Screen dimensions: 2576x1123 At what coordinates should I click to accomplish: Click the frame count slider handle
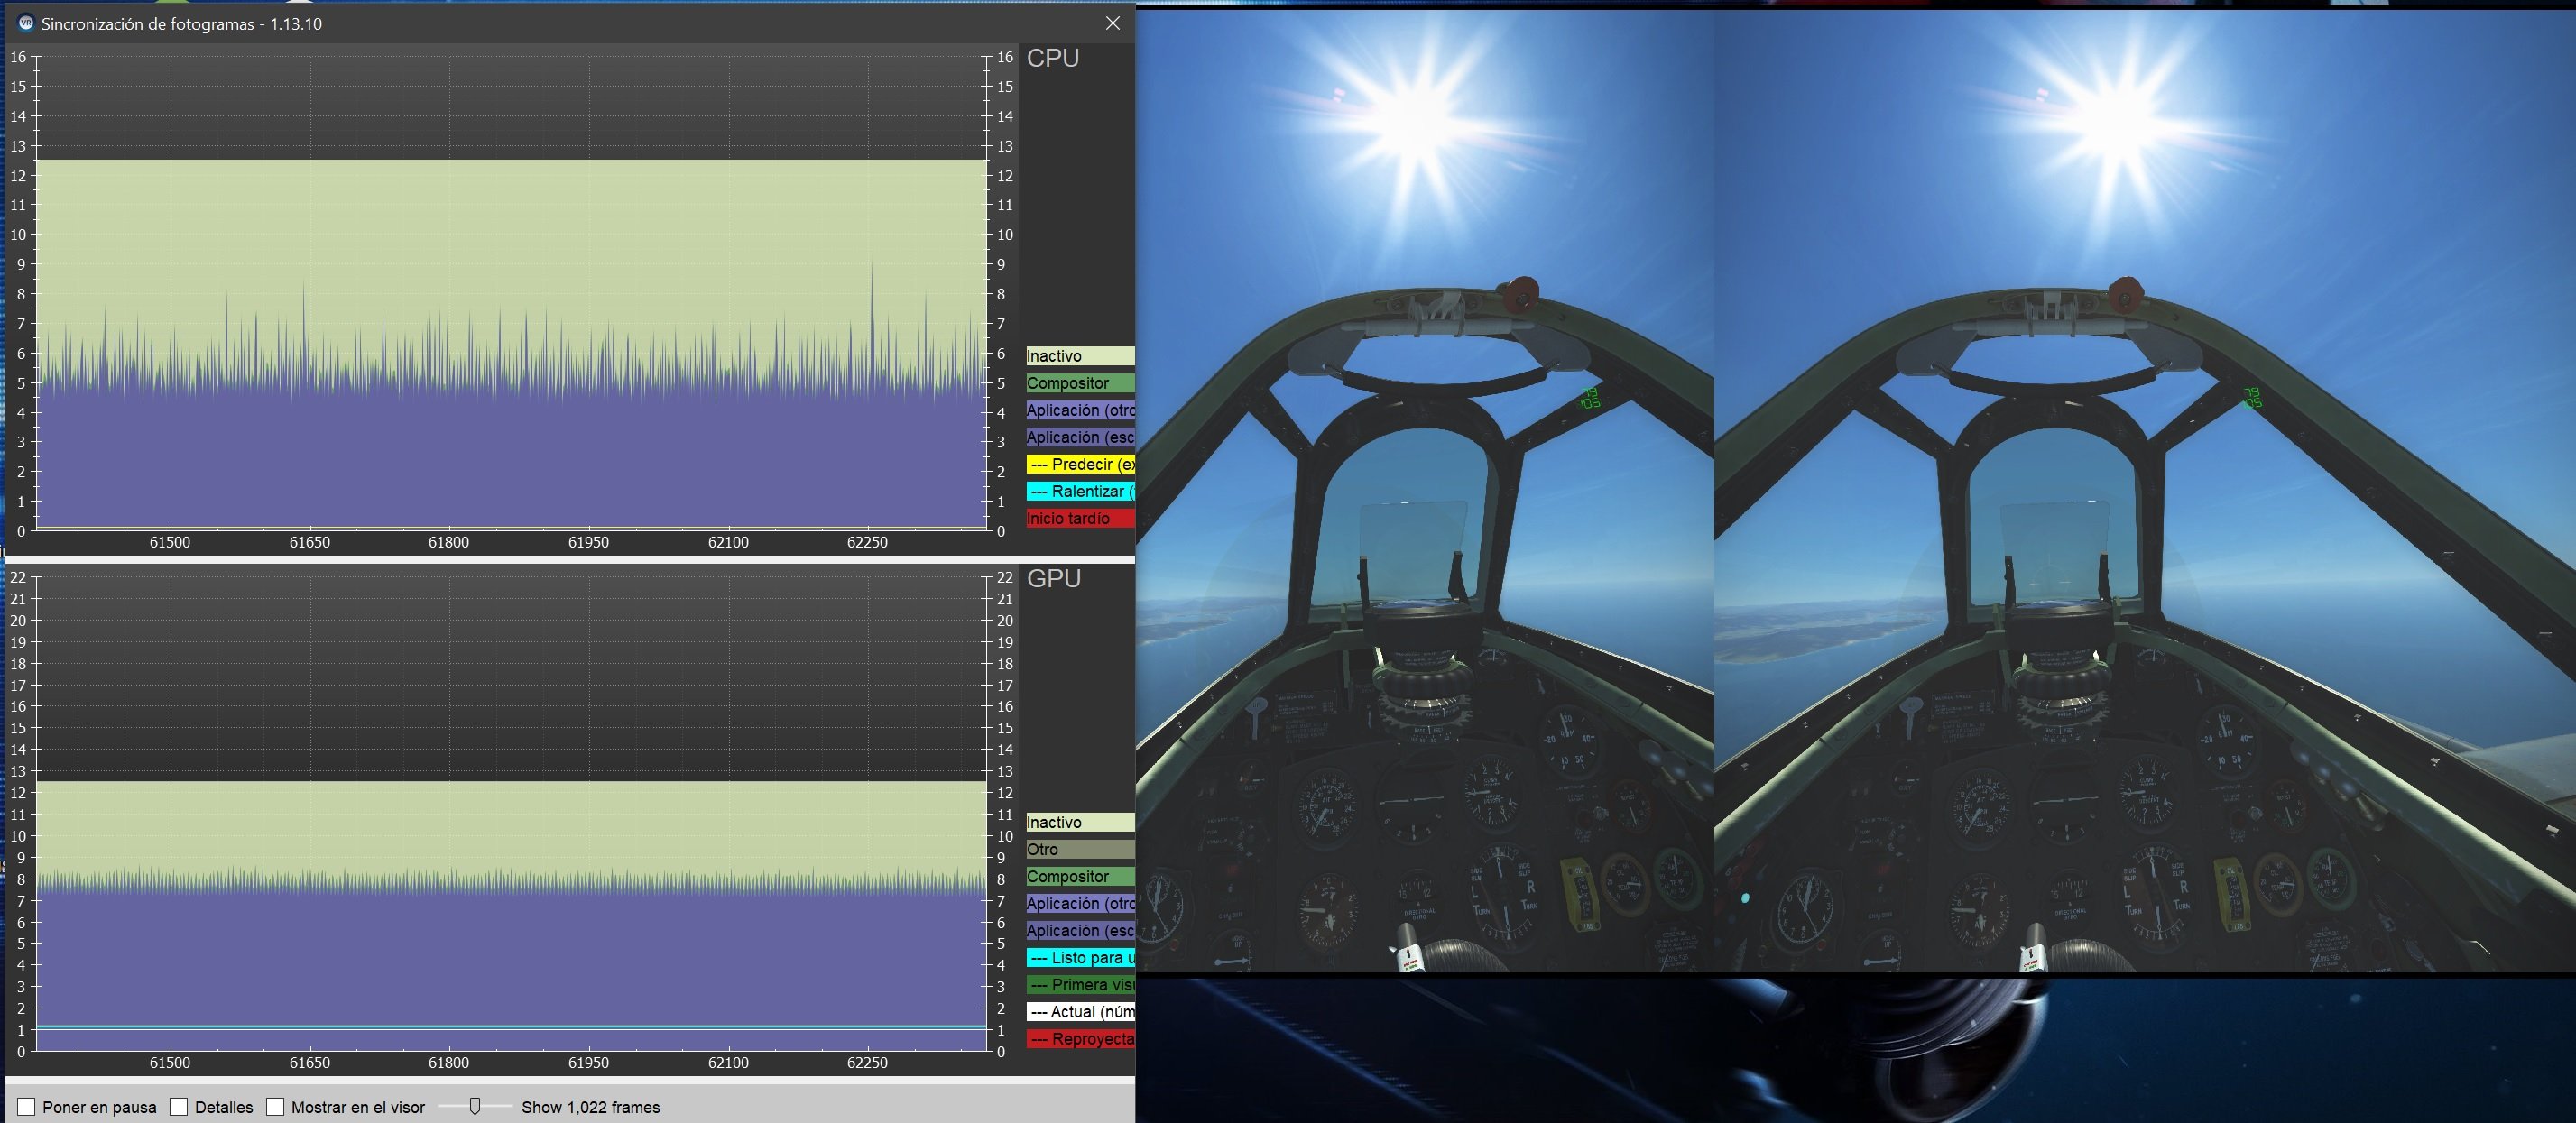tap(475, 1106)
